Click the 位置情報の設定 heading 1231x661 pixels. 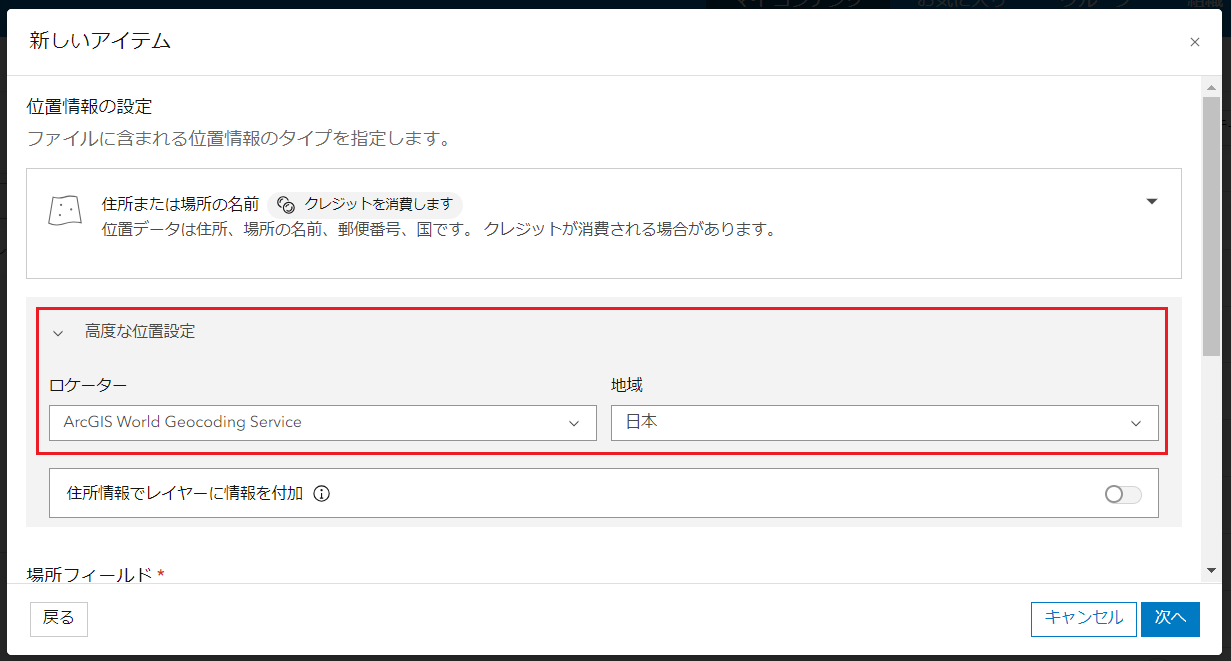(x=89, y=105)
